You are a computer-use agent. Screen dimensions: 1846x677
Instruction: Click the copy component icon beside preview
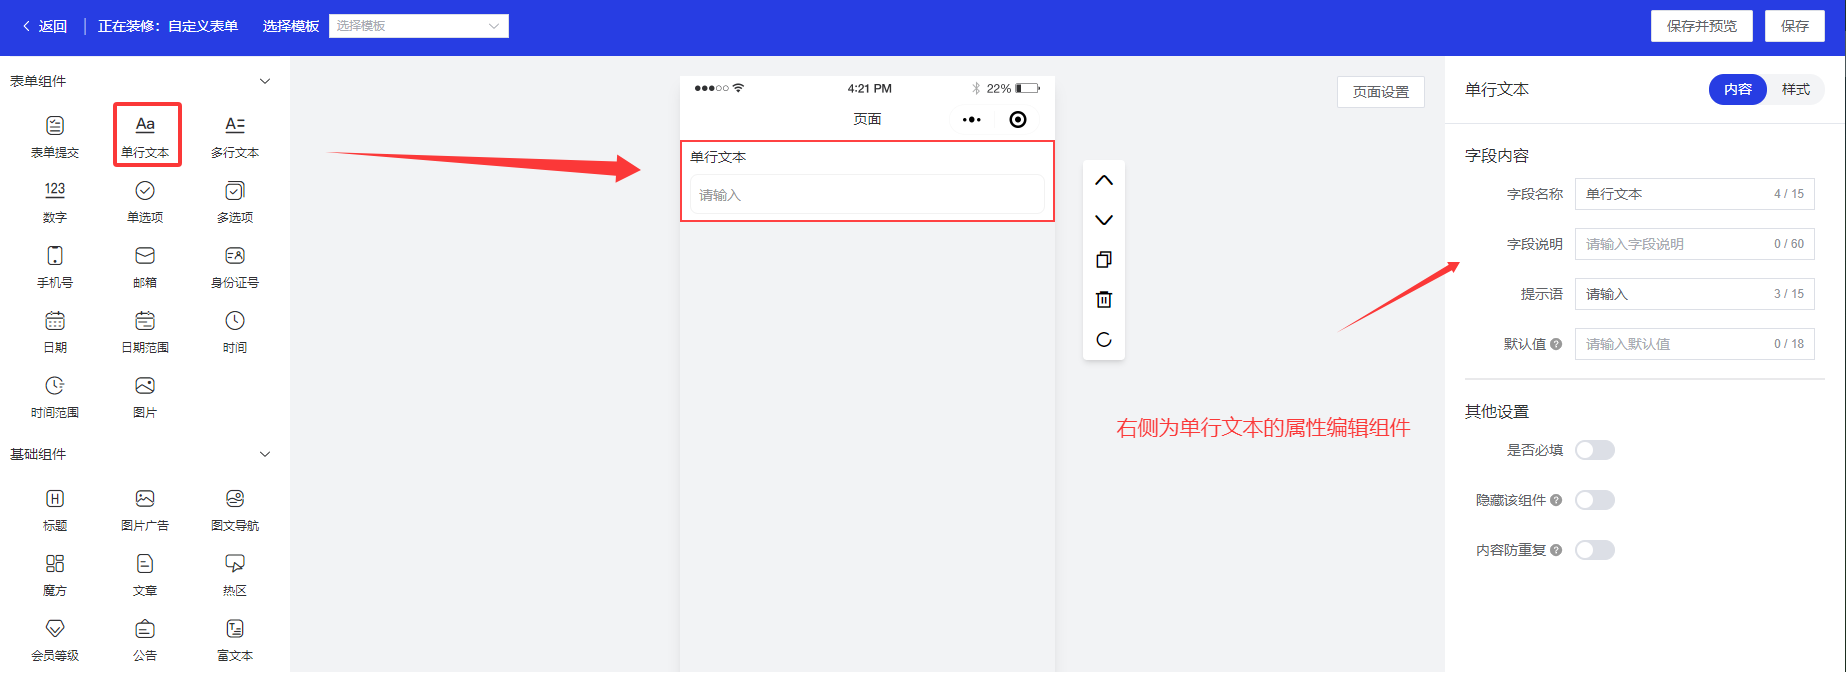pos(1104,260)
